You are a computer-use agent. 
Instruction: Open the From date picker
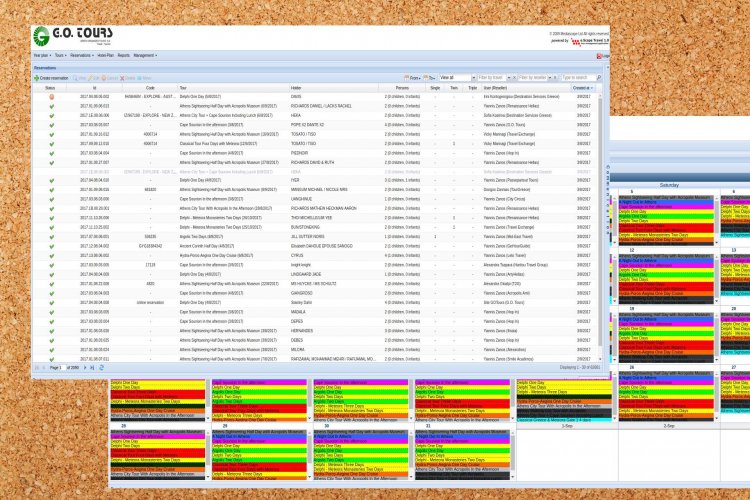pos(412,78)
